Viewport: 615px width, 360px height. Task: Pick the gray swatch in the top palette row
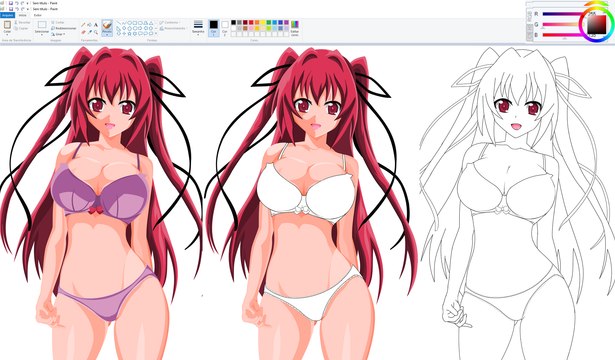(239, 22)
